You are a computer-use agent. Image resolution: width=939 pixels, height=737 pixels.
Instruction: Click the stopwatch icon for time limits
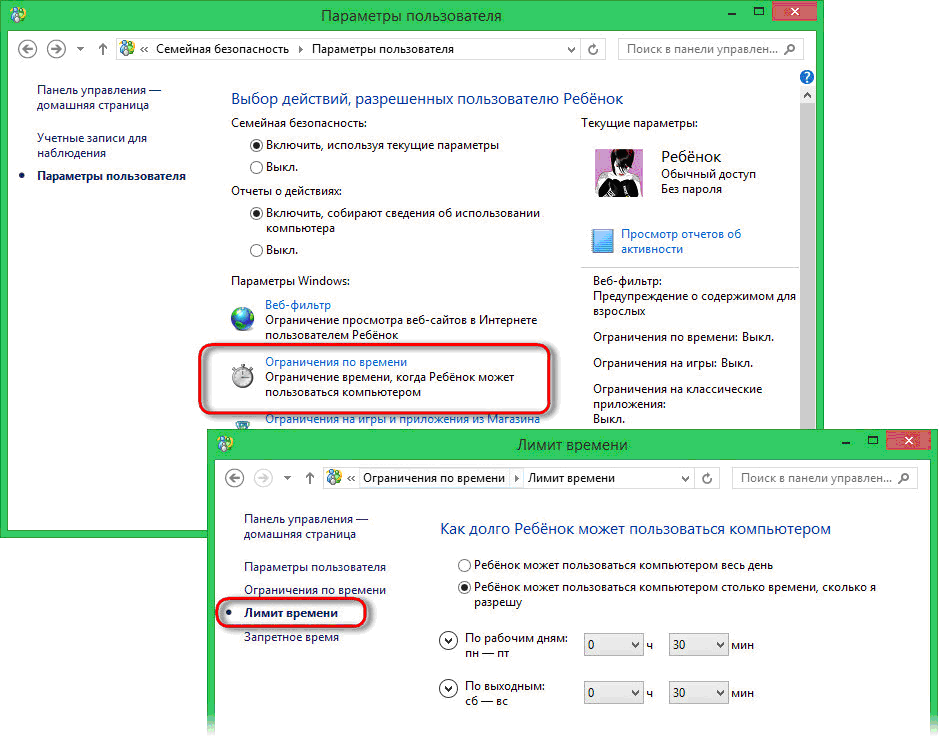[243, 376]
